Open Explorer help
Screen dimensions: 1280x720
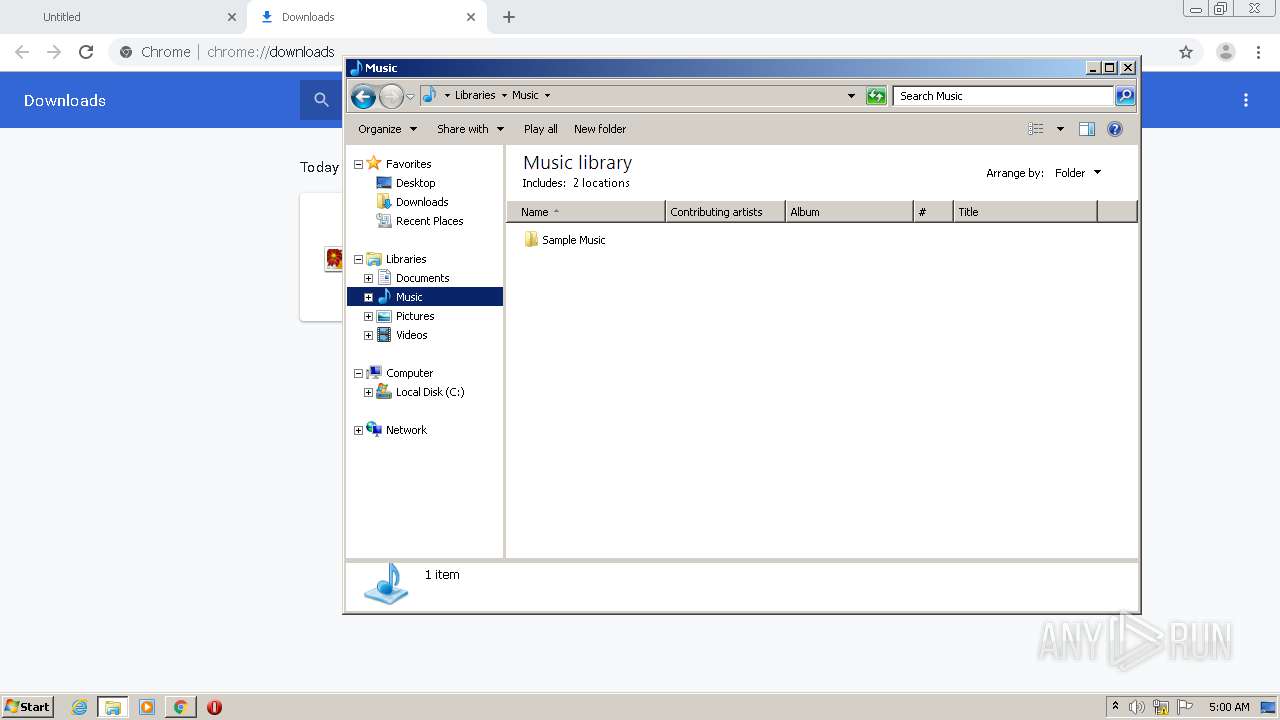click(1115, 129)
